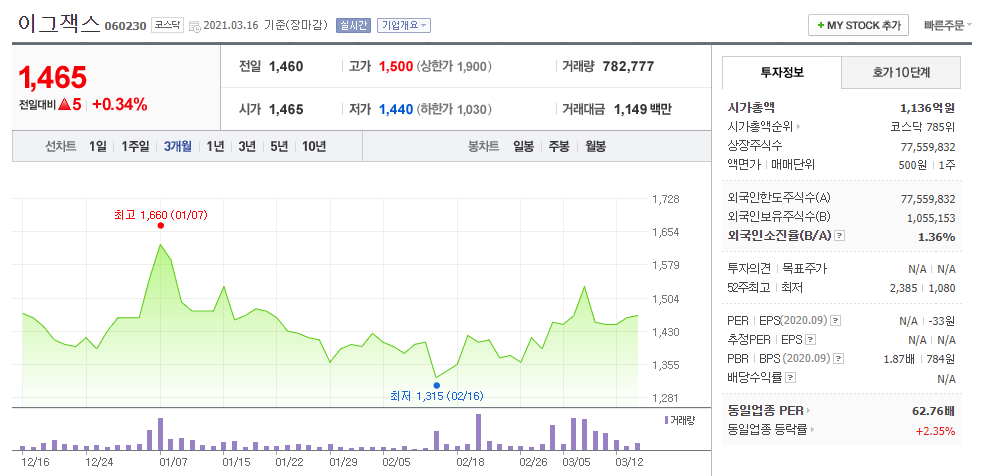Viewport: 986px width, 476px height.
Task: Select the 1주일 line chart period
Action: click(x=135, y=147)
